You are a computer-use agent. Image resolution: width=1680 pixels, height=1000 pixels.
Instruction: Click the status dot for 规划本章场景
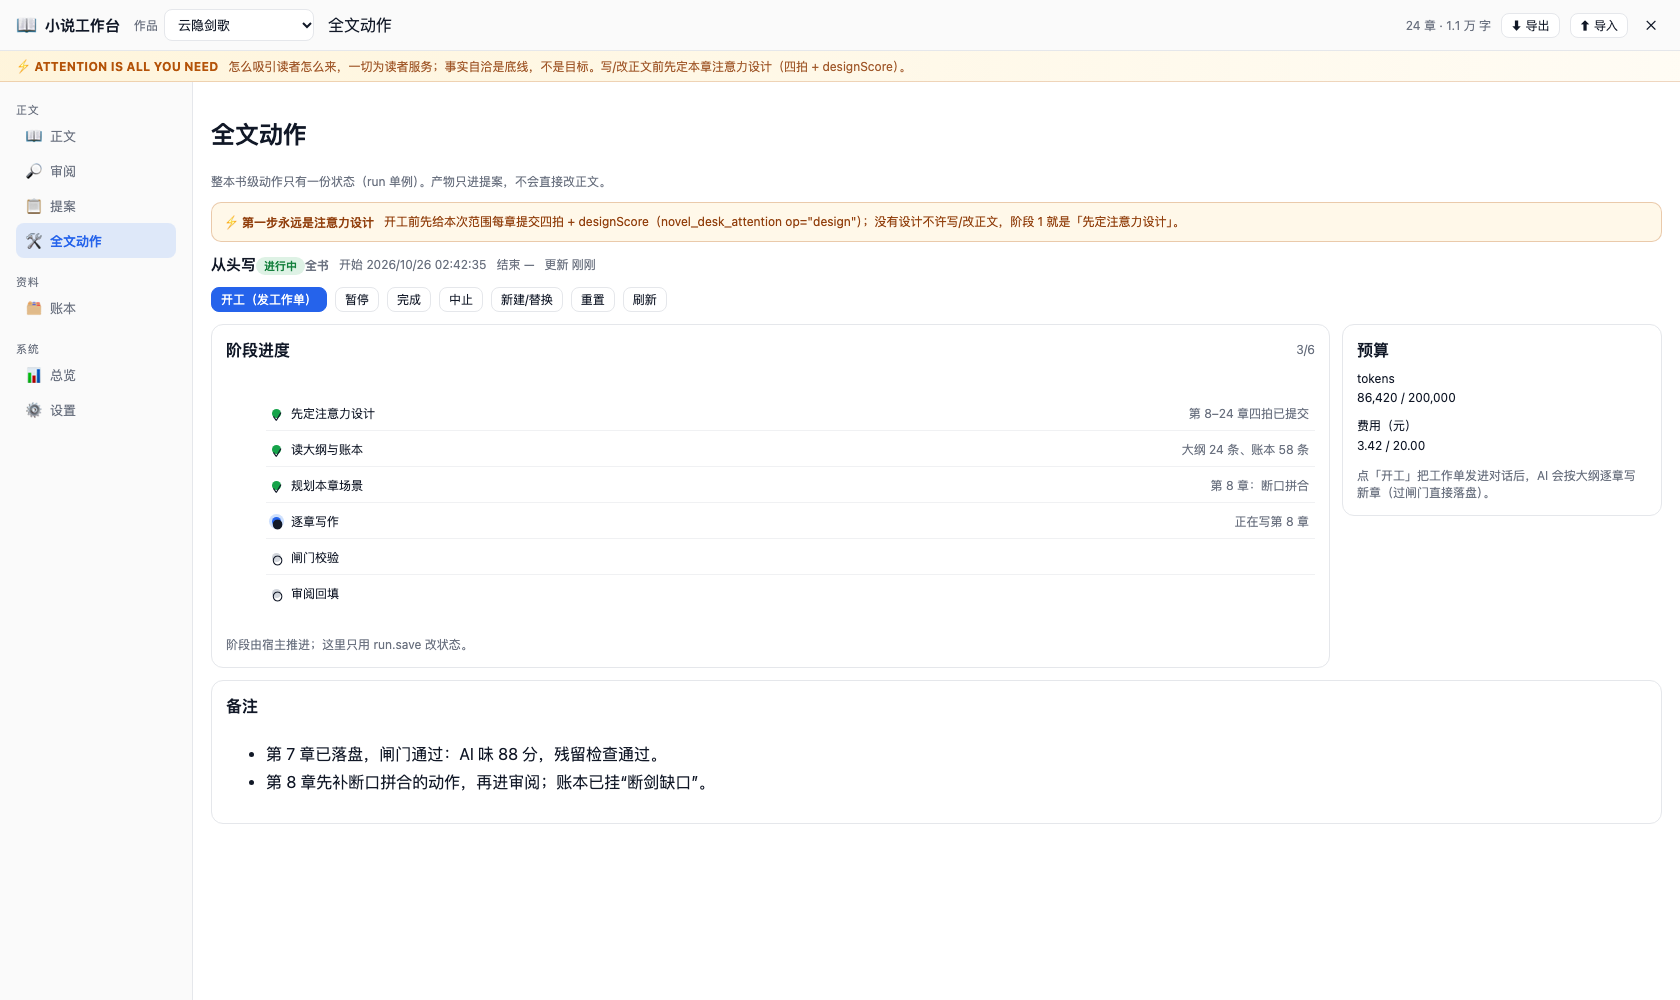[277, 486]
